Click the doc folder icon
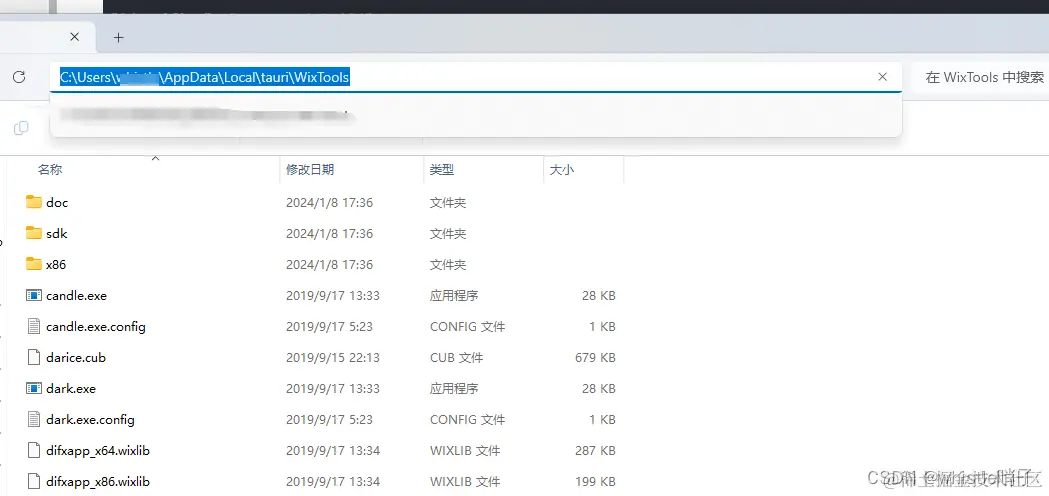The height and width of the screenshot is (496, 1049). click(34, 201)
